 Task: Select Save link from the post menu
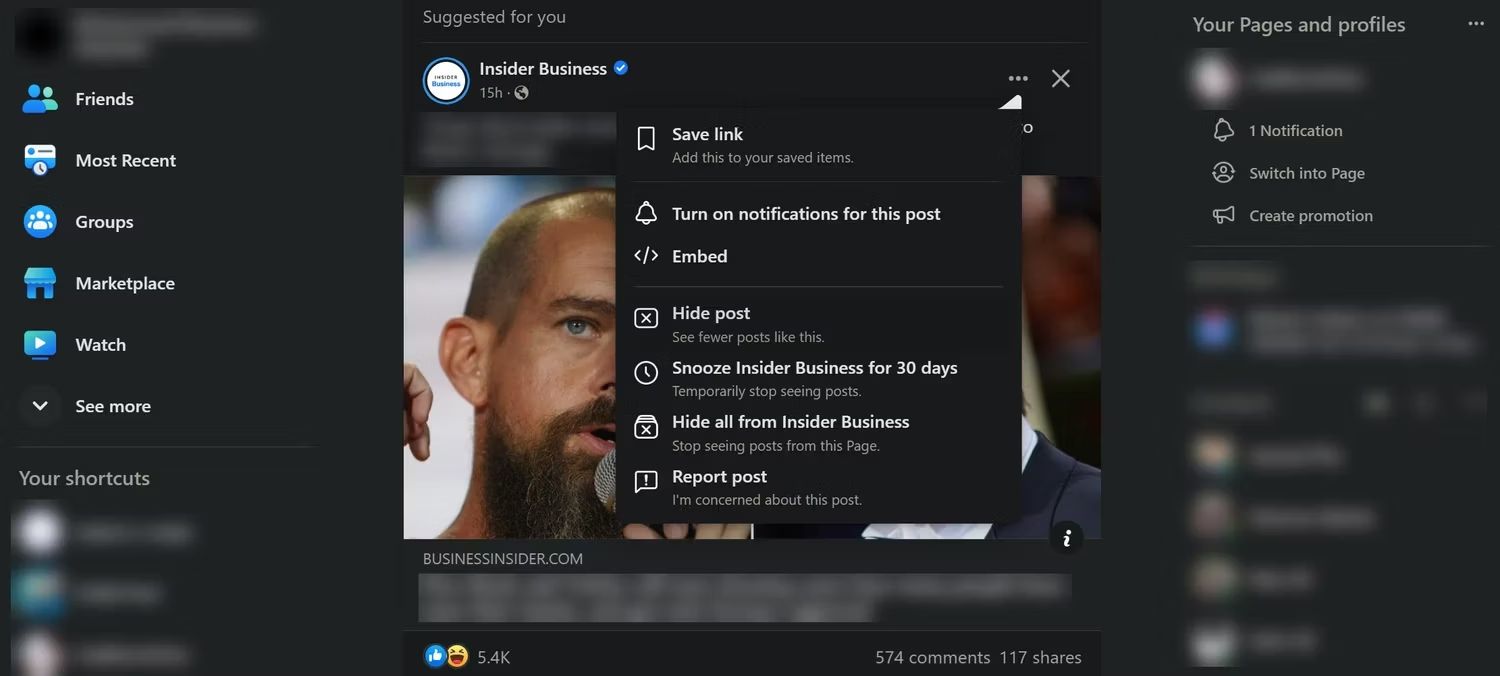pos(706,134)
